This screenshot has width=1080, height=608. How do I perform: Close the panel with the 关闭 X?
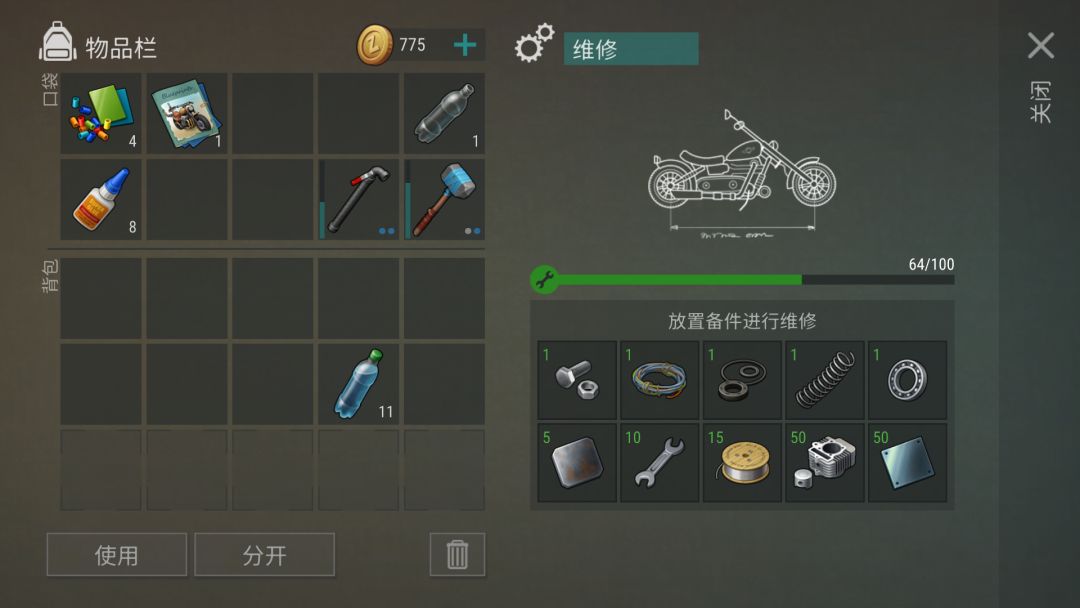[x=1041, y=46]
